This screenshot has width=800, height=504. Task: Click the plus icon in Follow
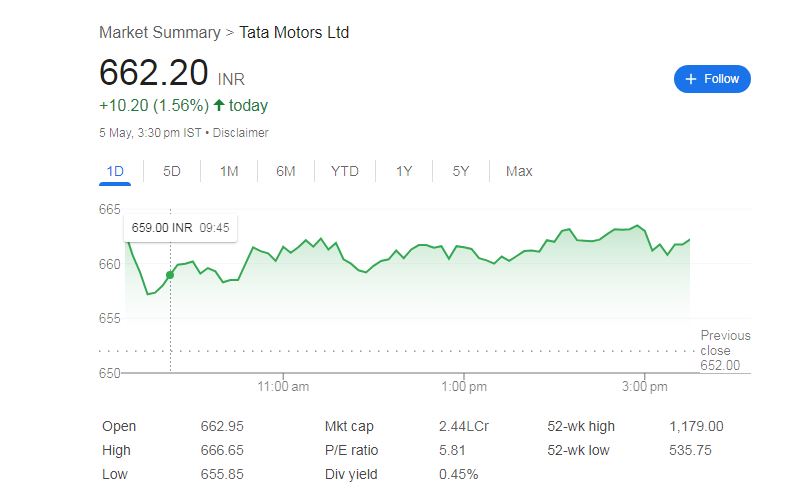(691, 79)
